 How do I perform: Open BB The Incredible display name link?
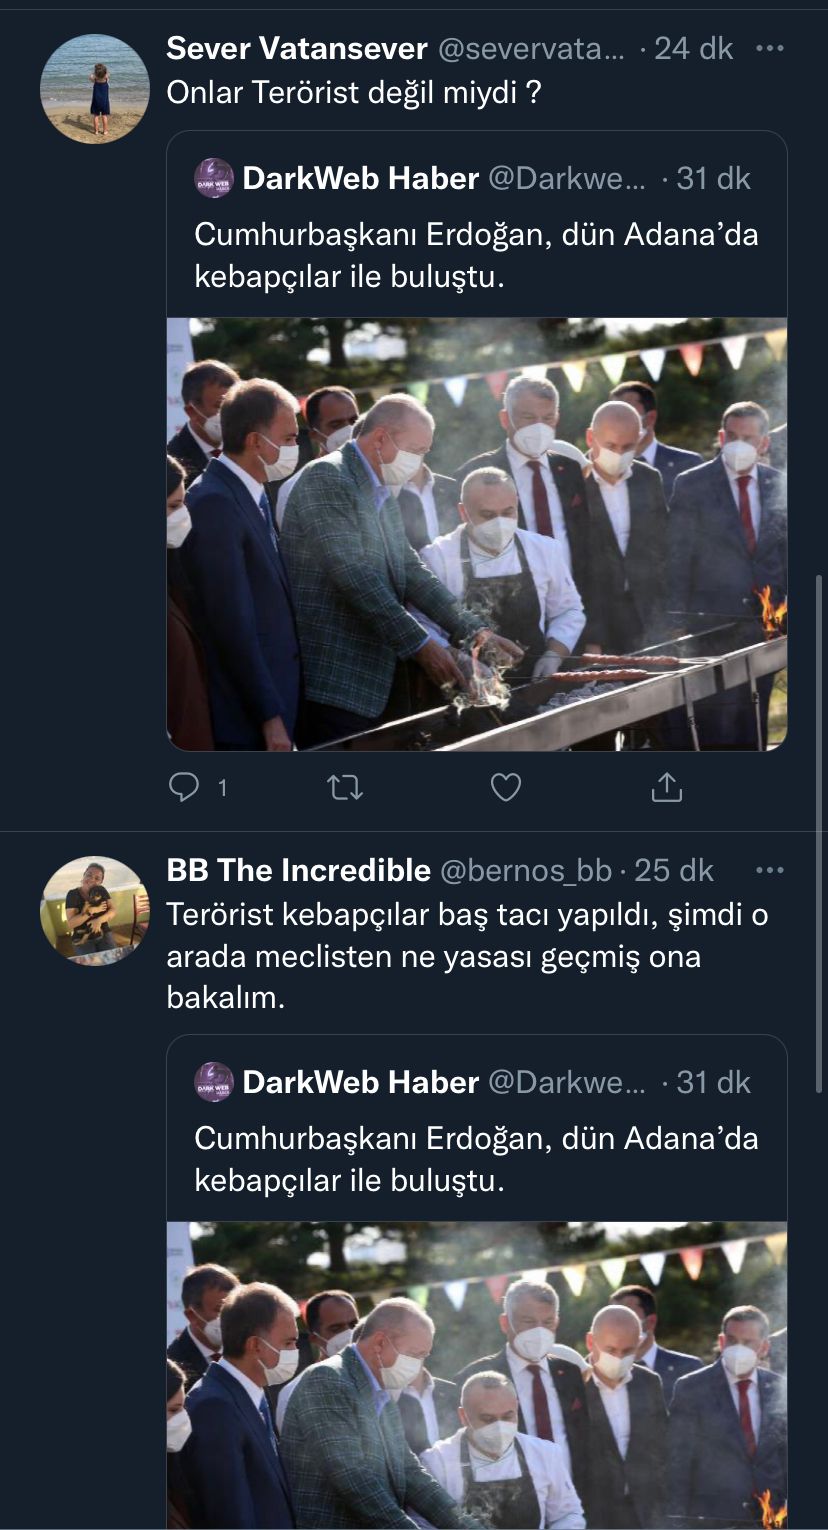298,871
